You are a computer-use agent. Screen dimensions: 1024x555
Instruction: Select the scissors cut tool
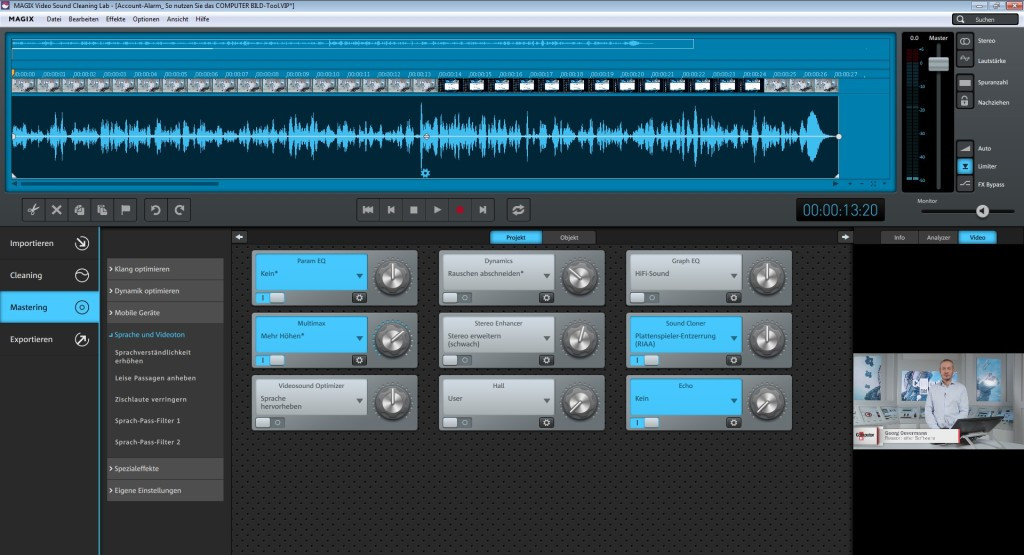pyautogui.click(x=33, y=210)
